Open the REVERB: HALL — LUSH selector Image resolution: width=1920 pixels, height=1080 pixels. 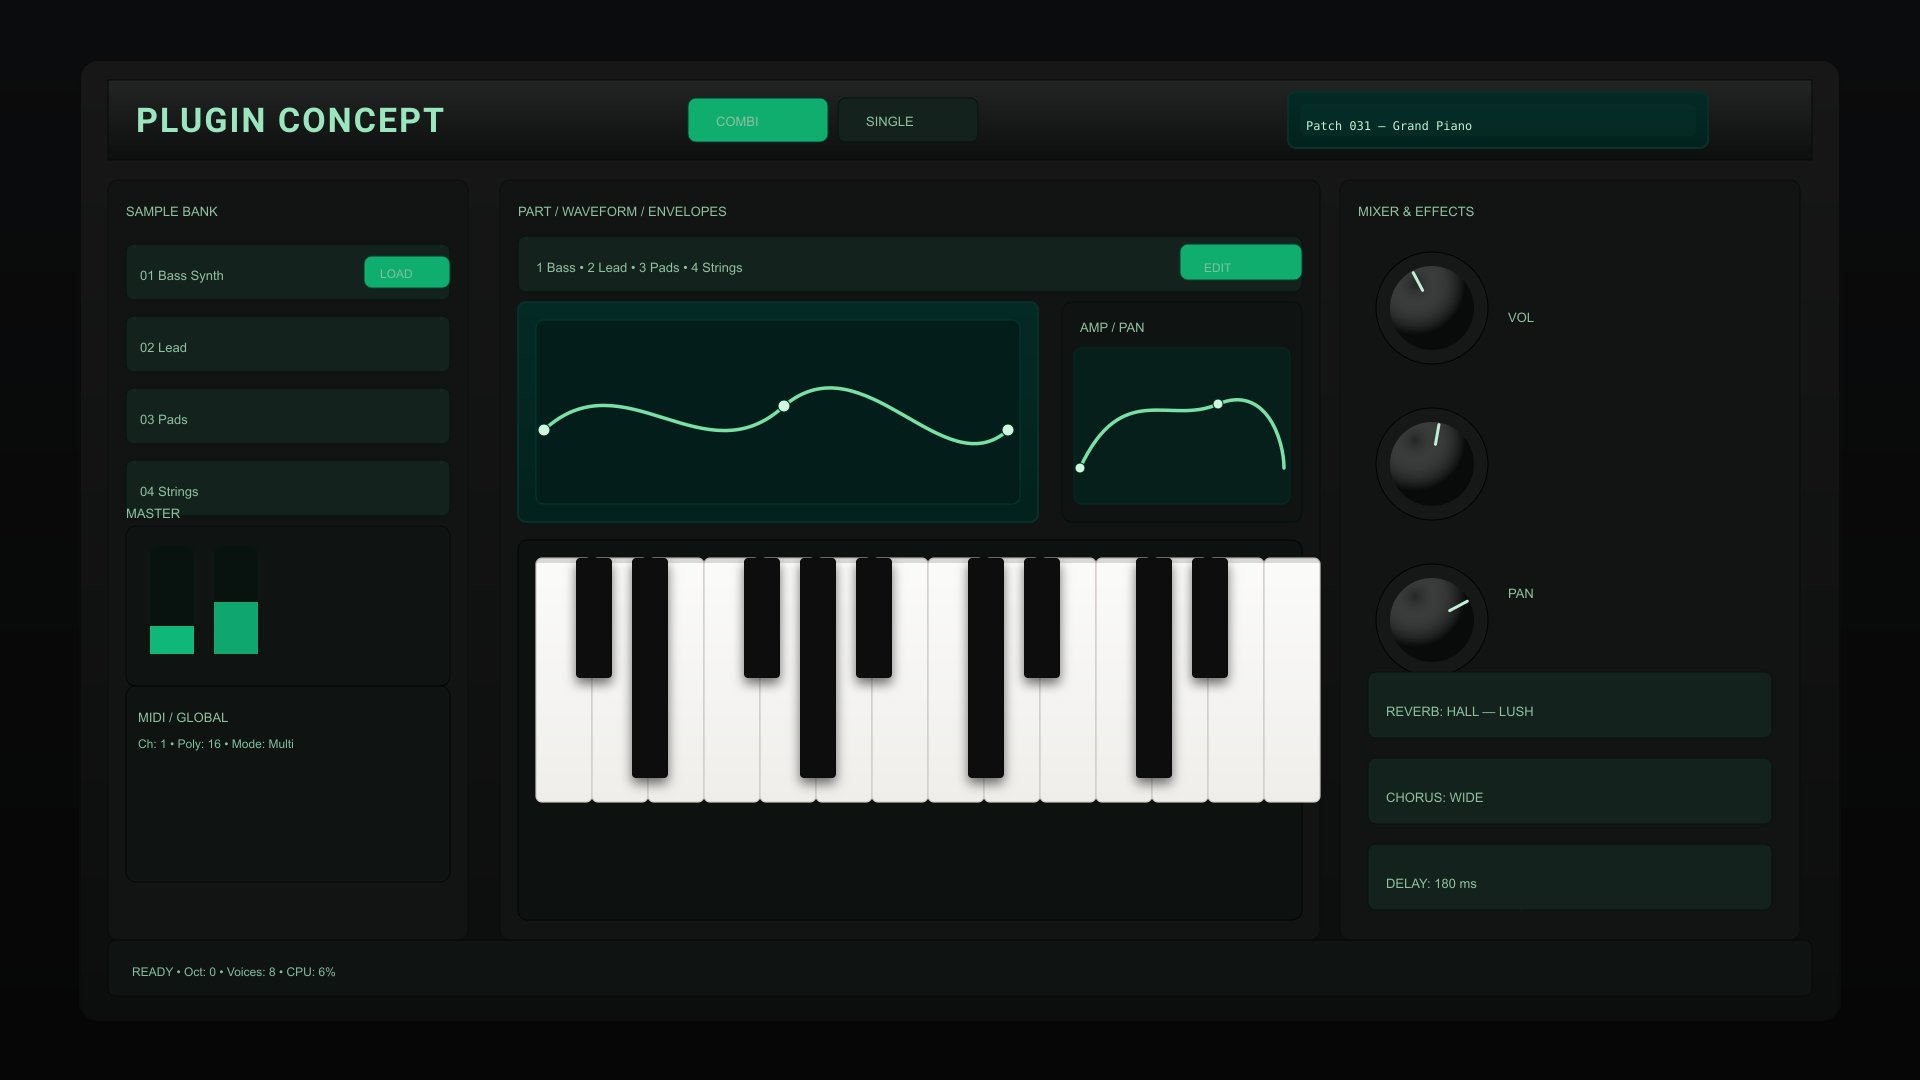pos(1569,706)
